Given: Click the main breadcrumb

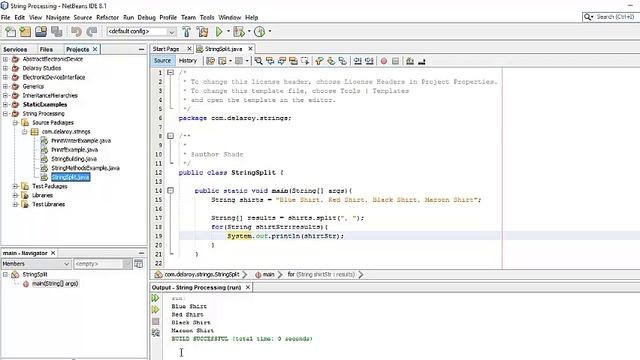Looking at the screenshot, I should coord(268,275).
